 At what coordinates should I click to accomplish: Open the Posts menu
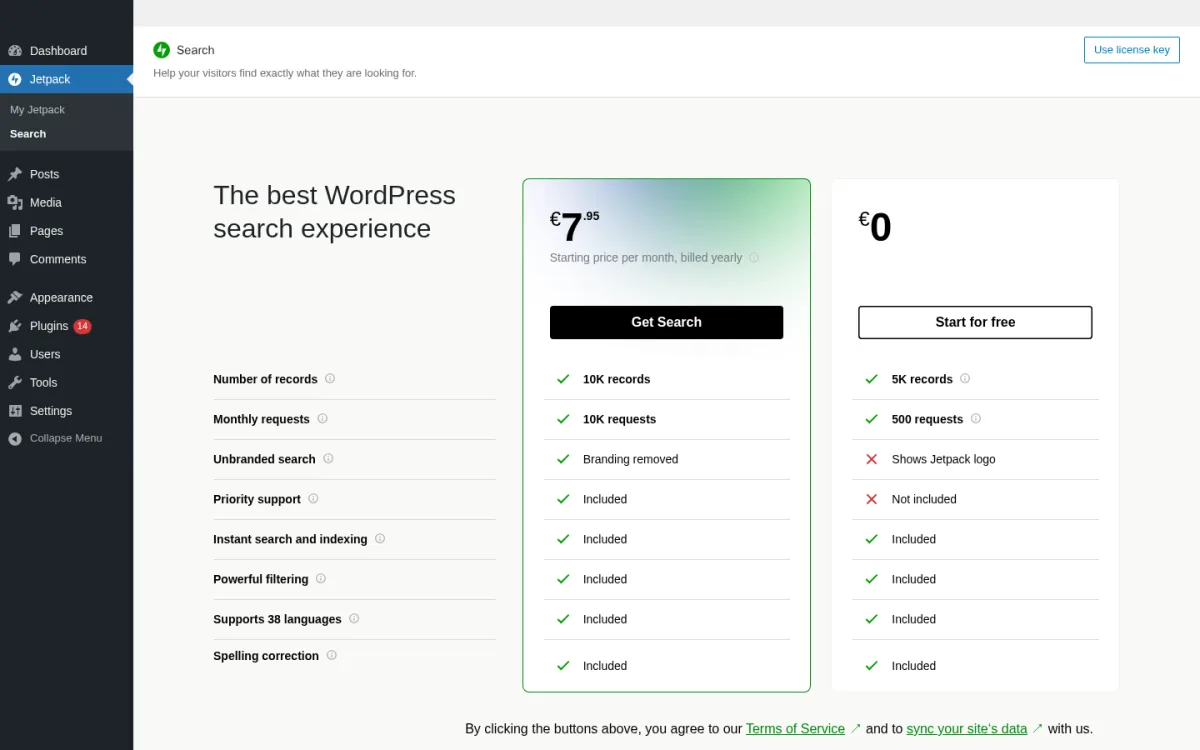tap(66, 174)
